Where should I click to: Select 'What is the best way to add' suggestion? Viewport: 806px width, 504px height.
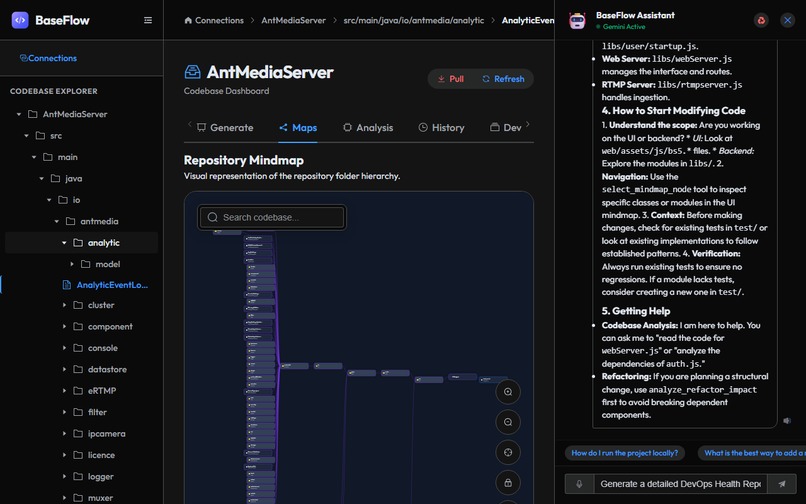click(752, 453)
